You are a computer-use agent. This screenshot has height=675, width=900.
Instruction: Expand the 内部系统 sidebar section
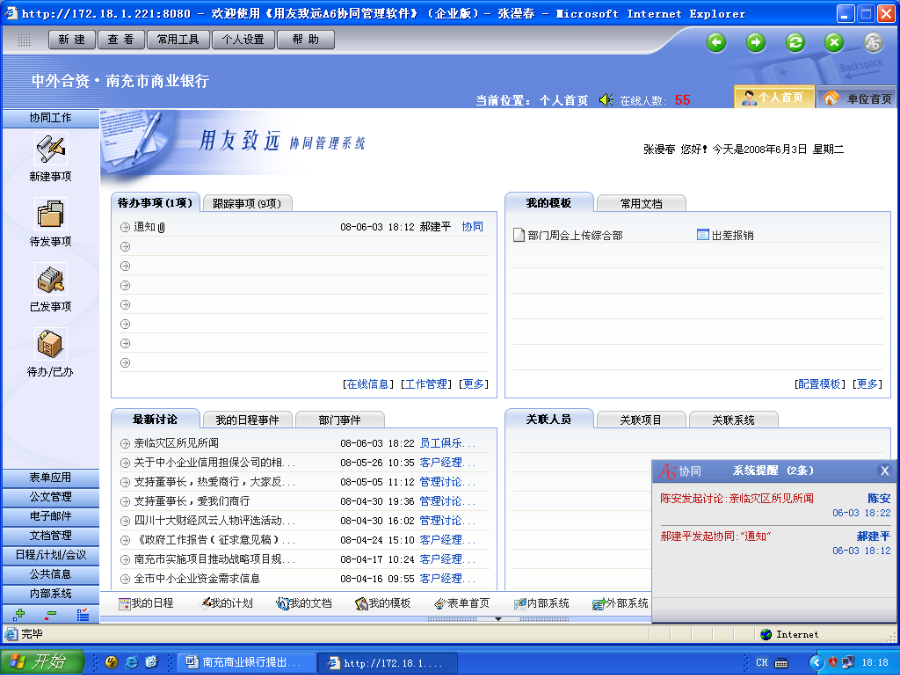(51, 593)
